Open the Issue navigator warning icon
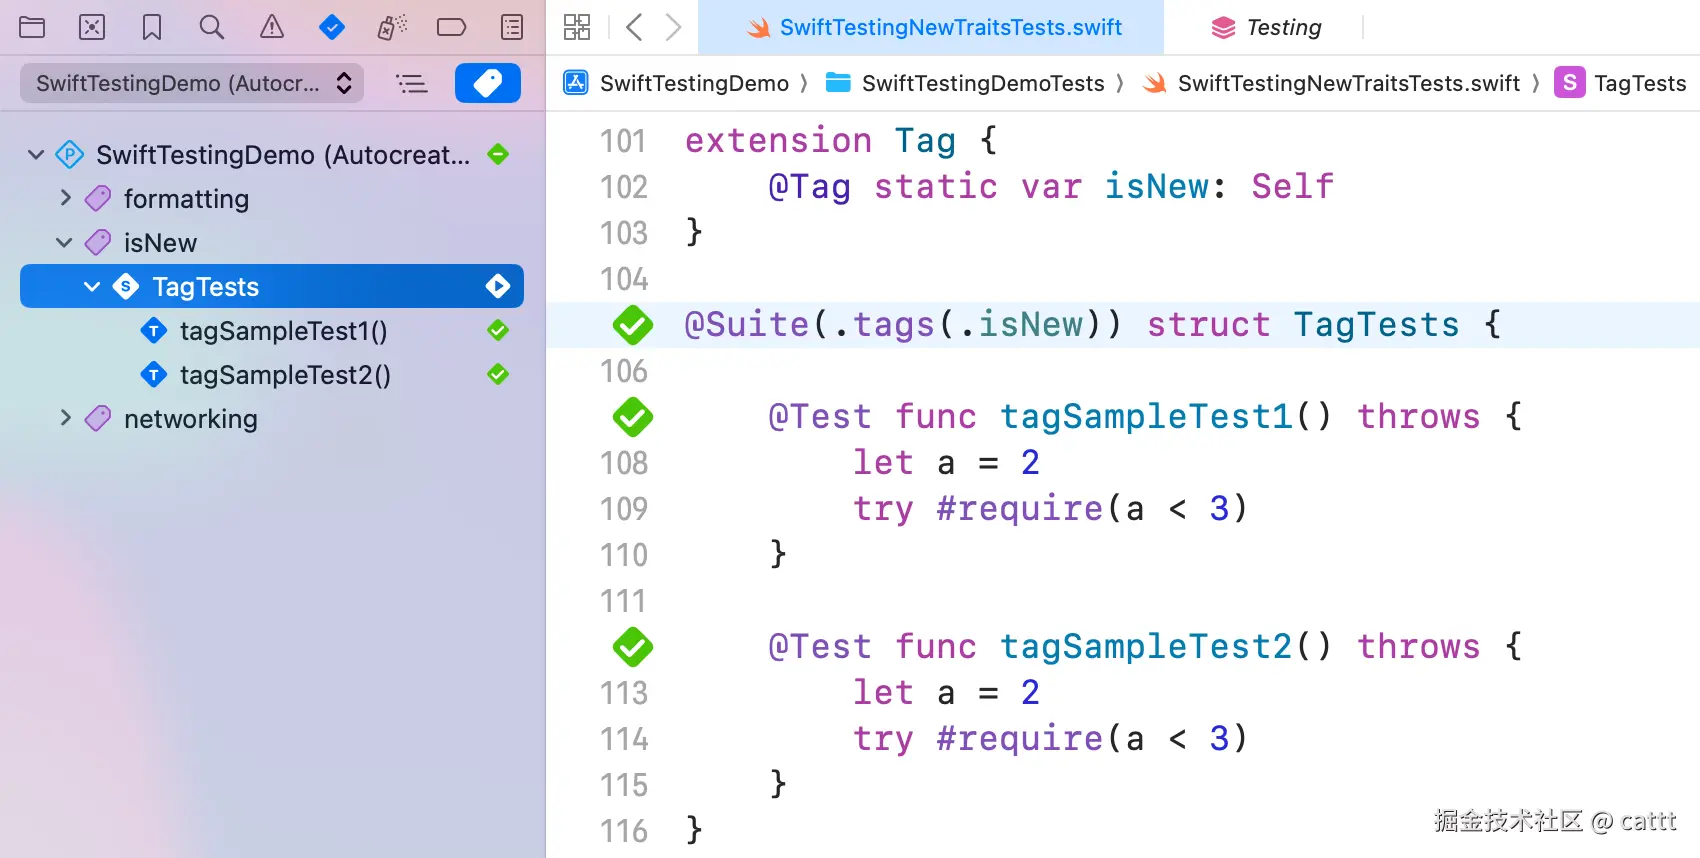The image size is (1700, 858). click(x=272, y=27)
